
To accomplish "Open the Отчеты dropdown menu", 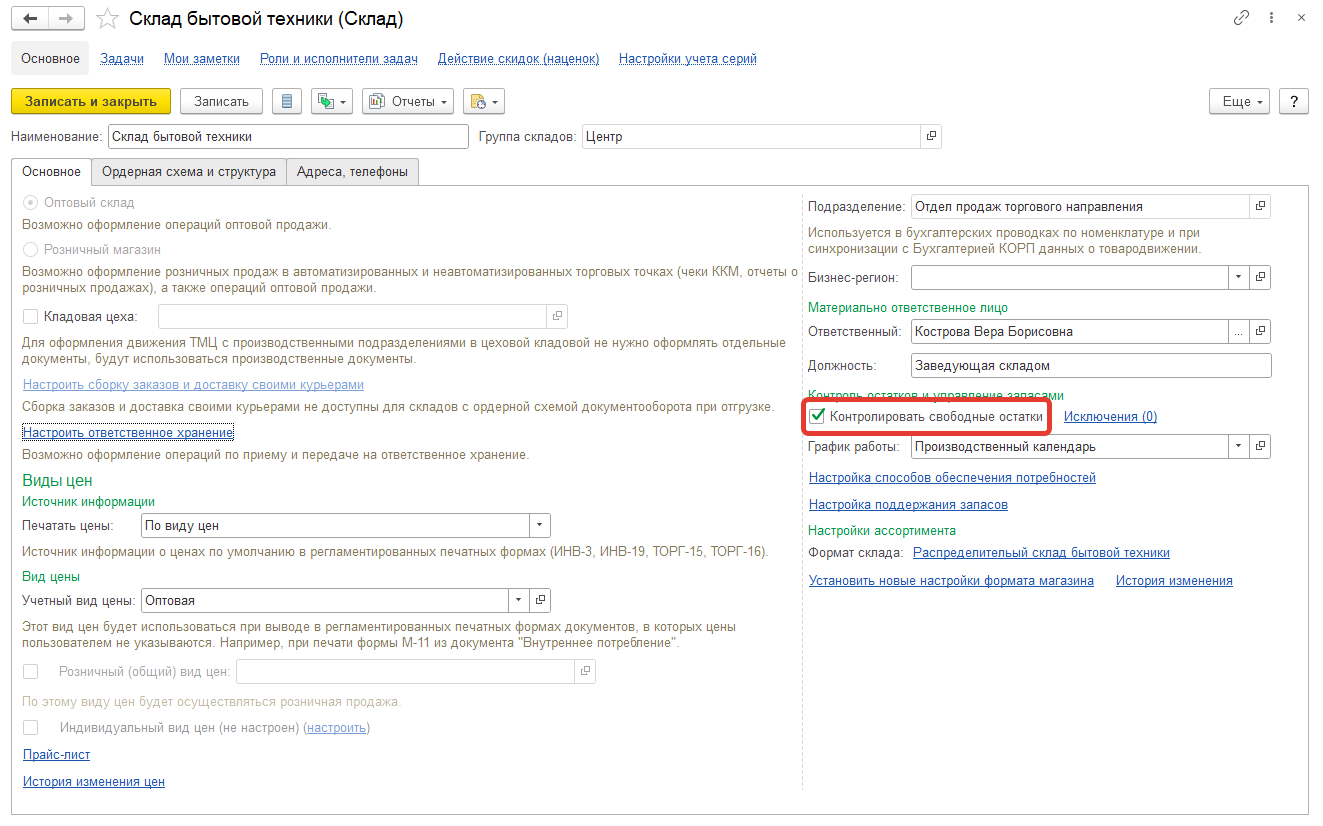I will pyautogui.click(x=408, y=101).
